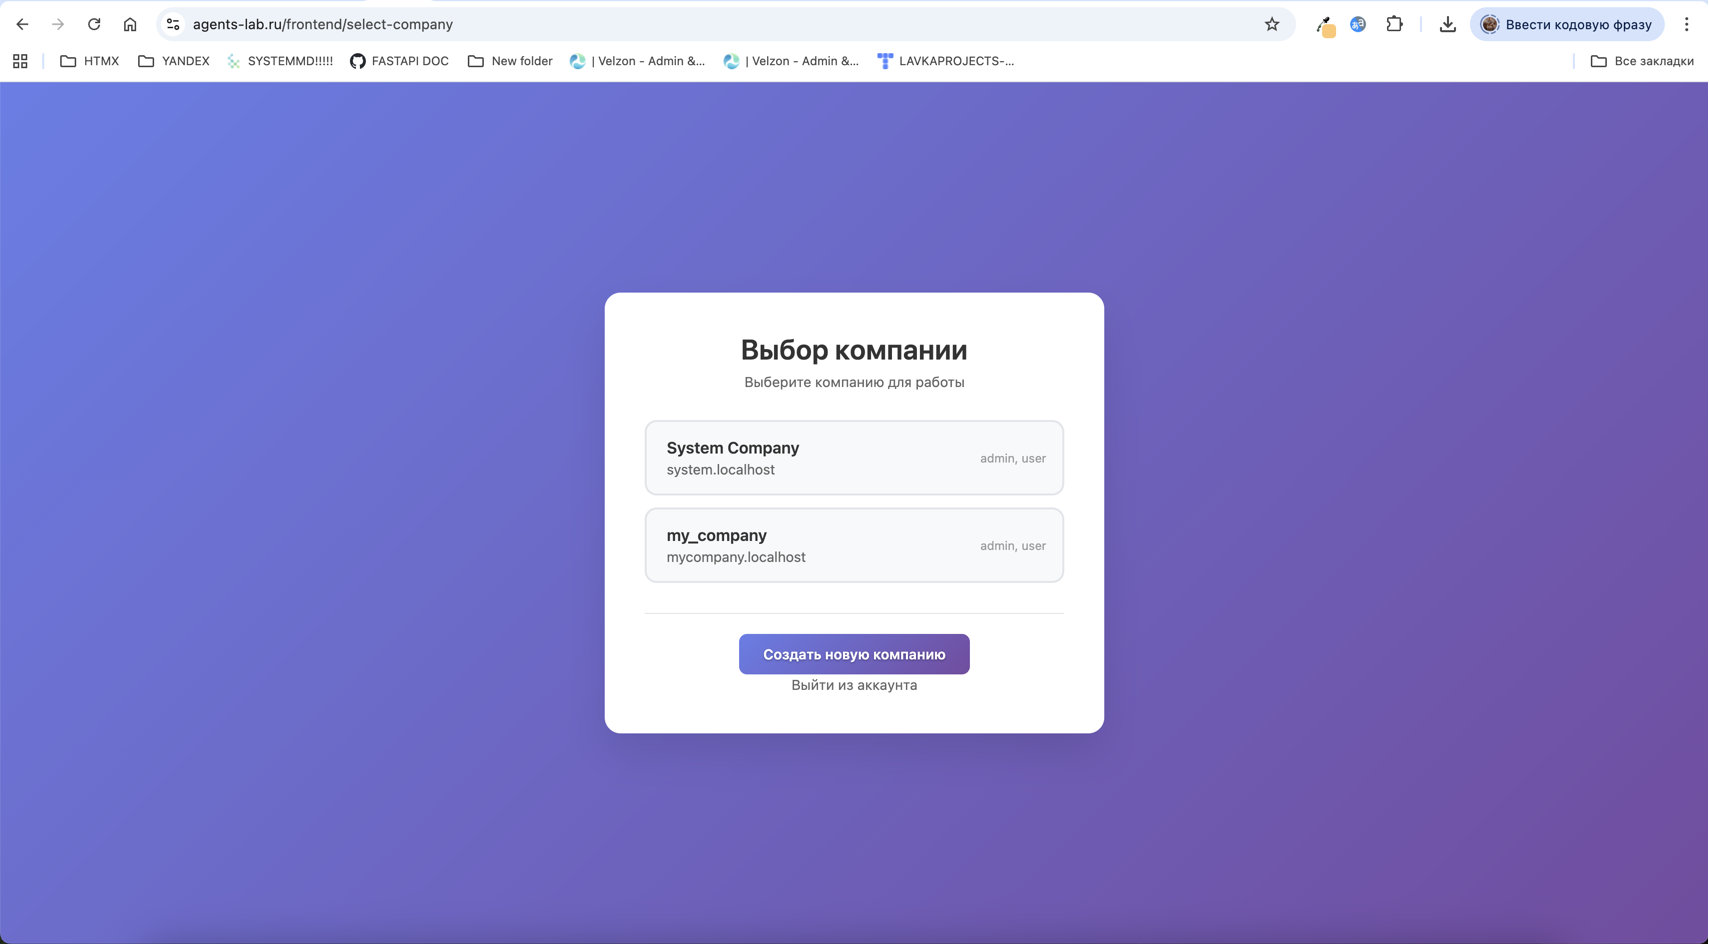The image size is (1709, 944).
Task: Open the FASTAPI DOC GitHub bookmark
Action: 398,61
